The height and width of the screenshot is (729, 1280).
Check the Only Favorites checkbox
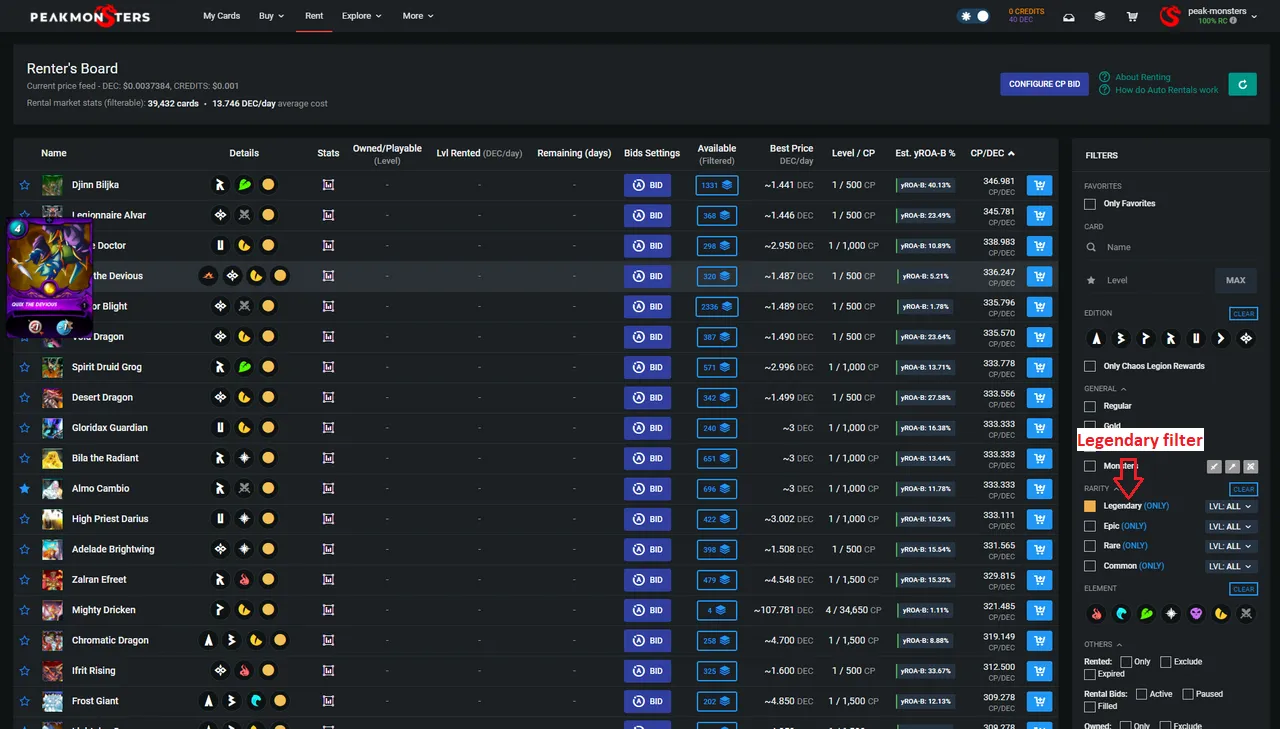(x=1090, y=204)
